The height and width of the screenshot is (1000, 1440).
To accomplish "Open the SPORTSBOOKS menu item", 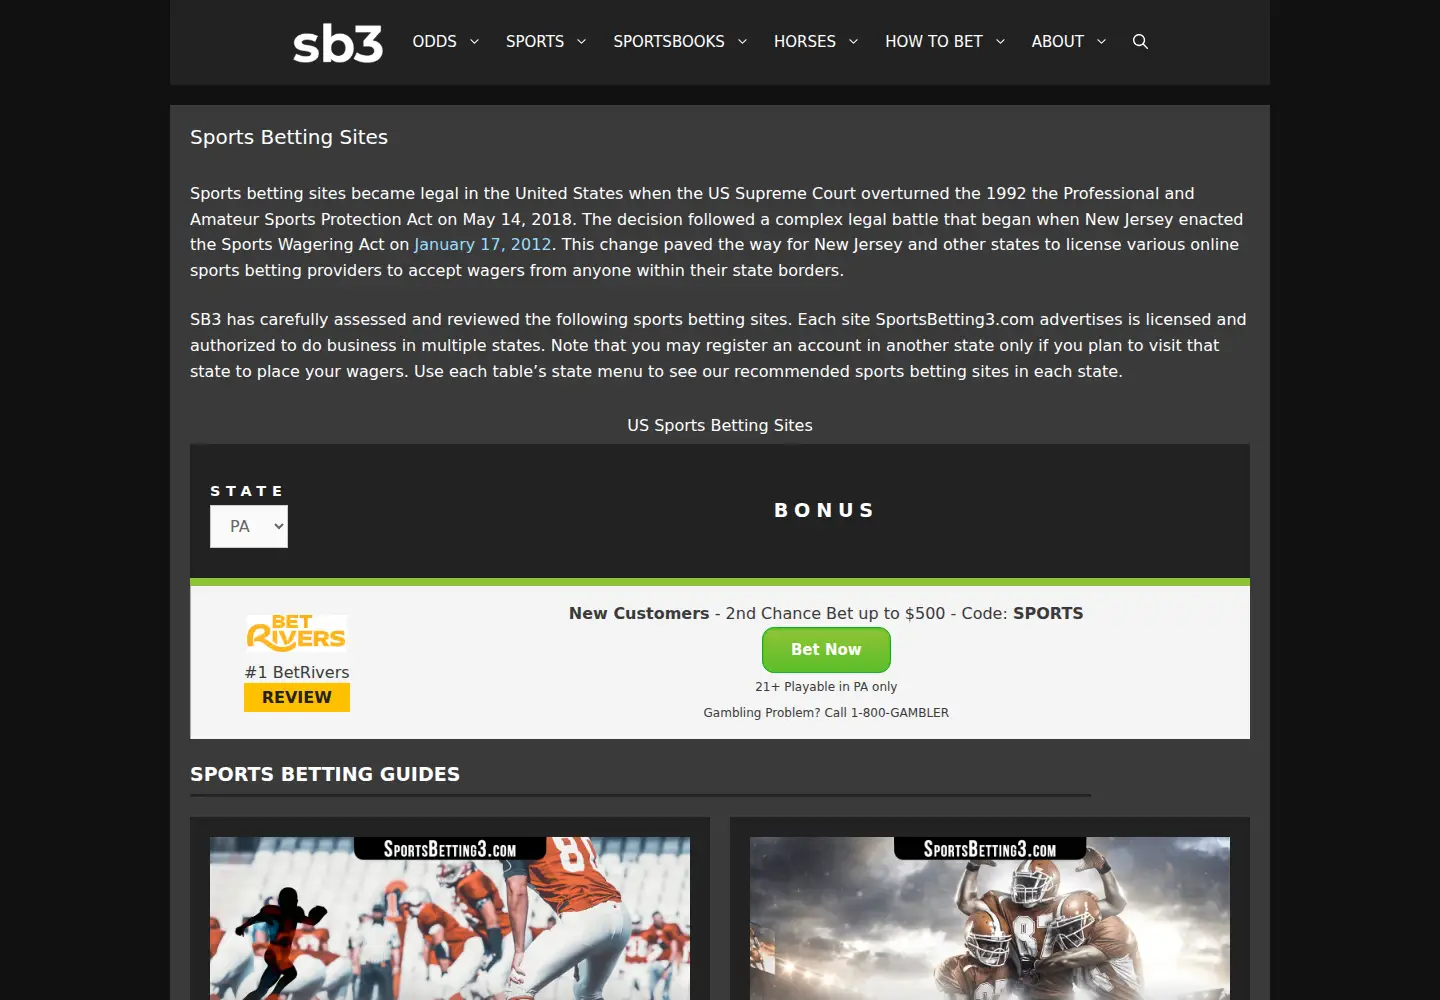I will coord(669,42).
